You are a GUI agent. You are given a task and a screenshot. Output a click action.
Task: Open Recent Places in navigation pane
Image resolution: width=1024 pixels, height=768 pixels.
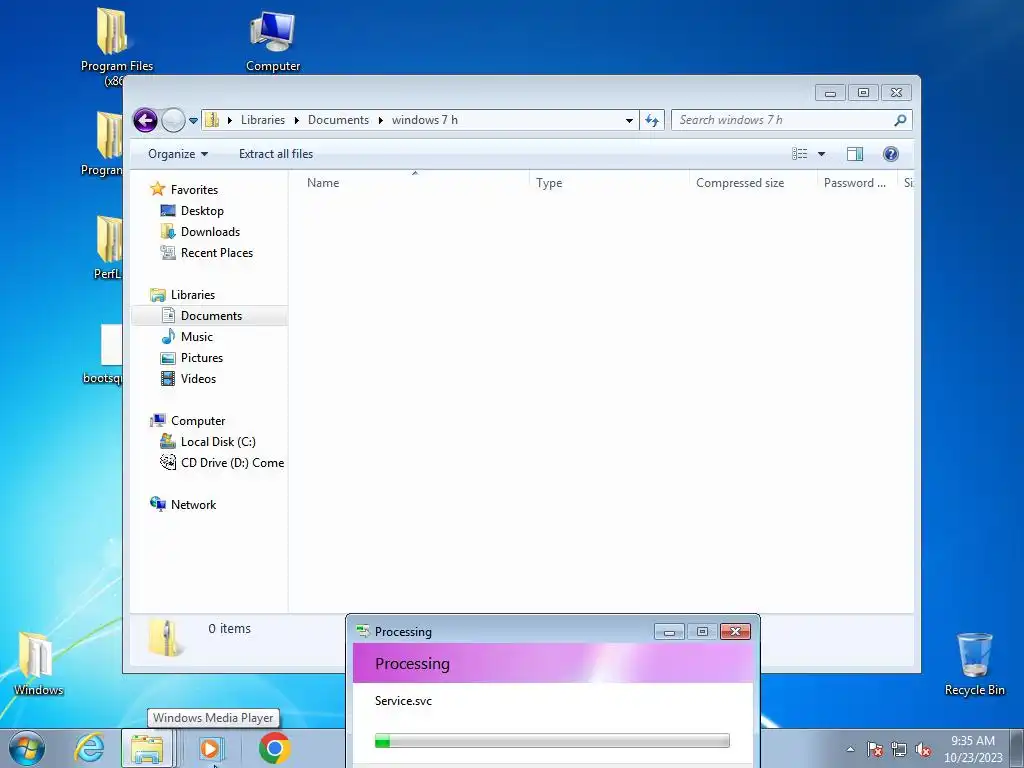point(216,253)
